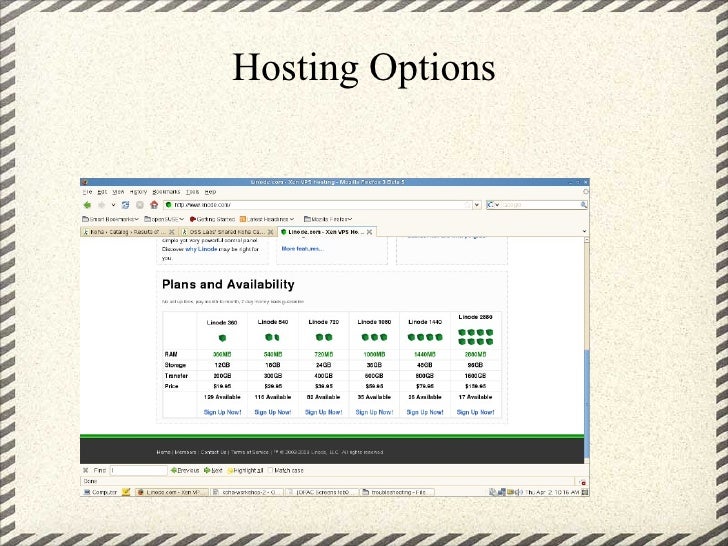
Task: Toggle Highlight all in Find bar
Action: coord(245,471)
